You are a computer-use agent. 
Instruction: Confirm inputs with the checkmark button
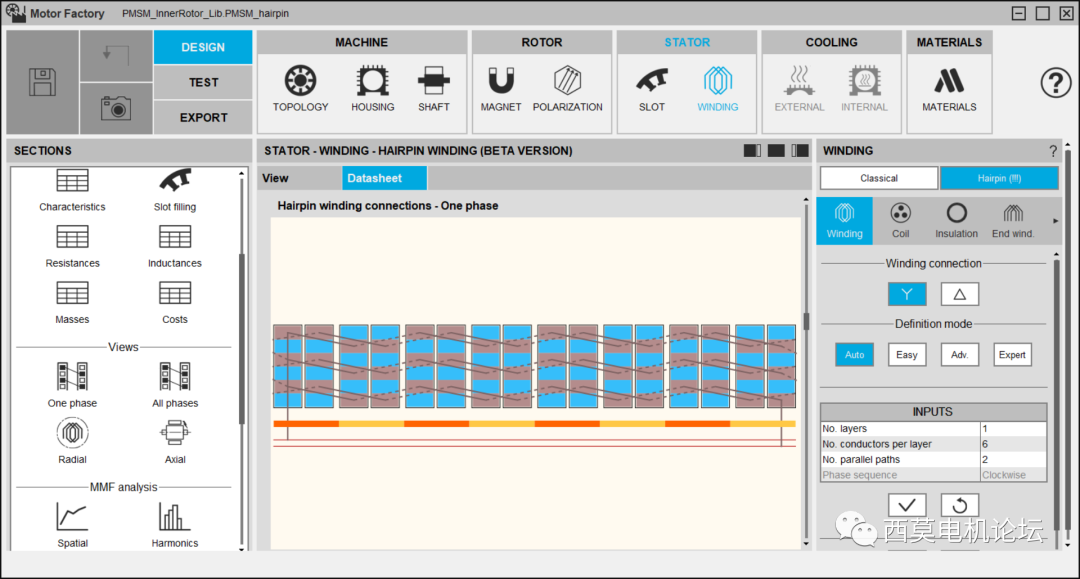coord(906,505)
